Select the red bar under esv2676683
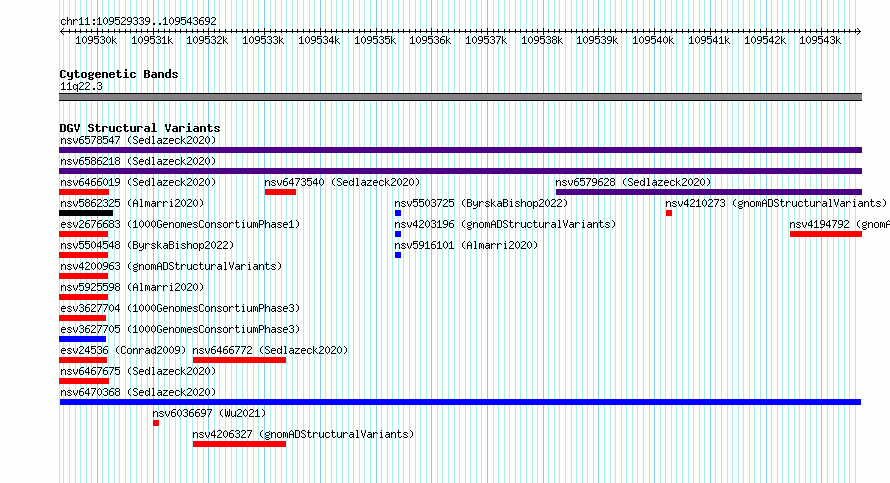This screenshot has width=890, height=483. click(x=83, y=234)
